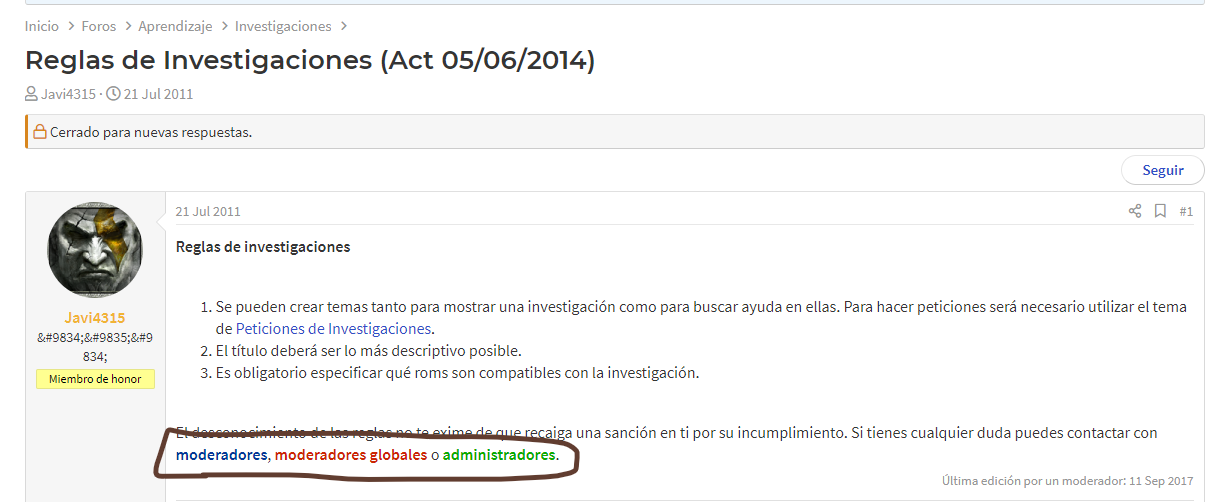Open the Peticiones de Investigaciones link

click(333, 328)
